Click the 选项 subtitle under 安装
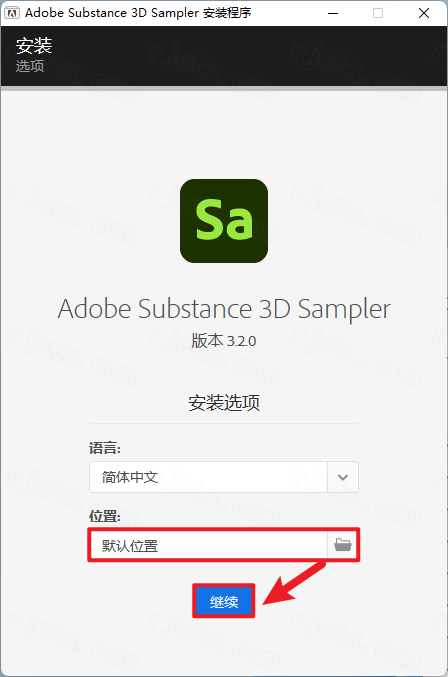The height and width of the screenshot is (677, 448). pos(30,66)
